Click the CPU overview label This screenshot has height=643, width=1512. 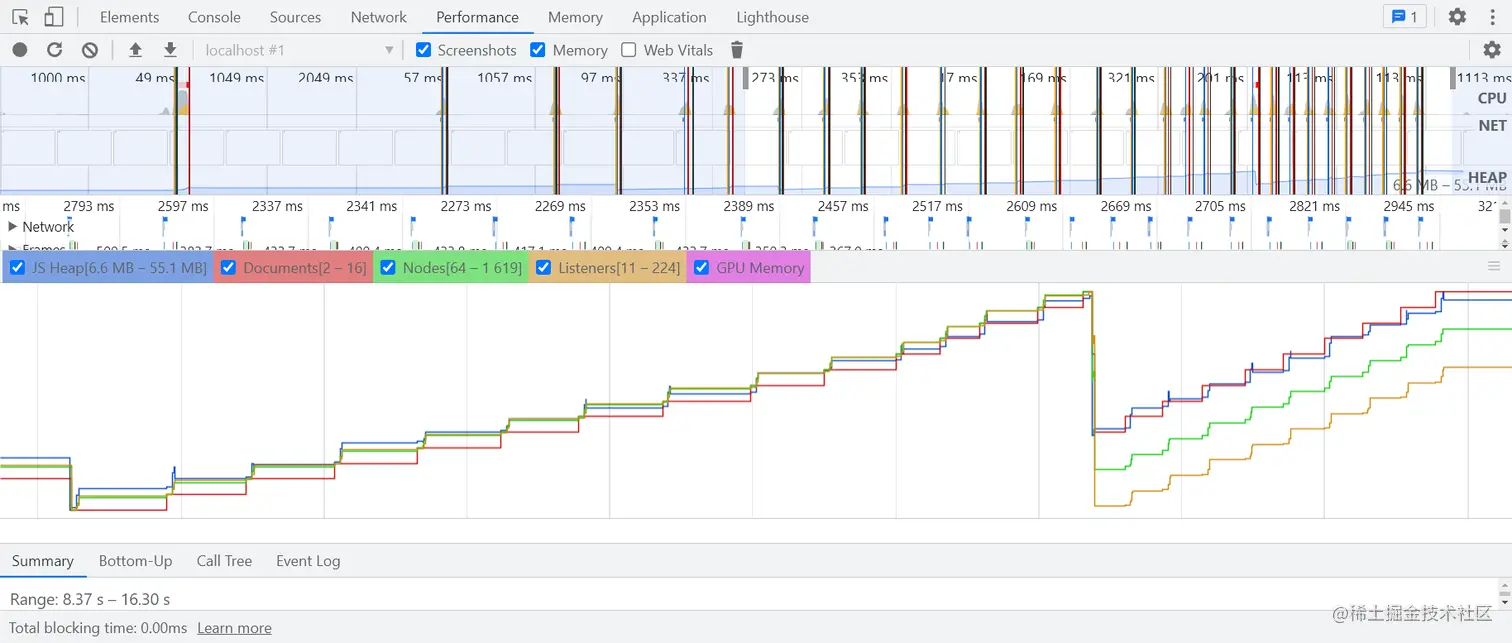pyautogui.click(x=1491, y=98)
